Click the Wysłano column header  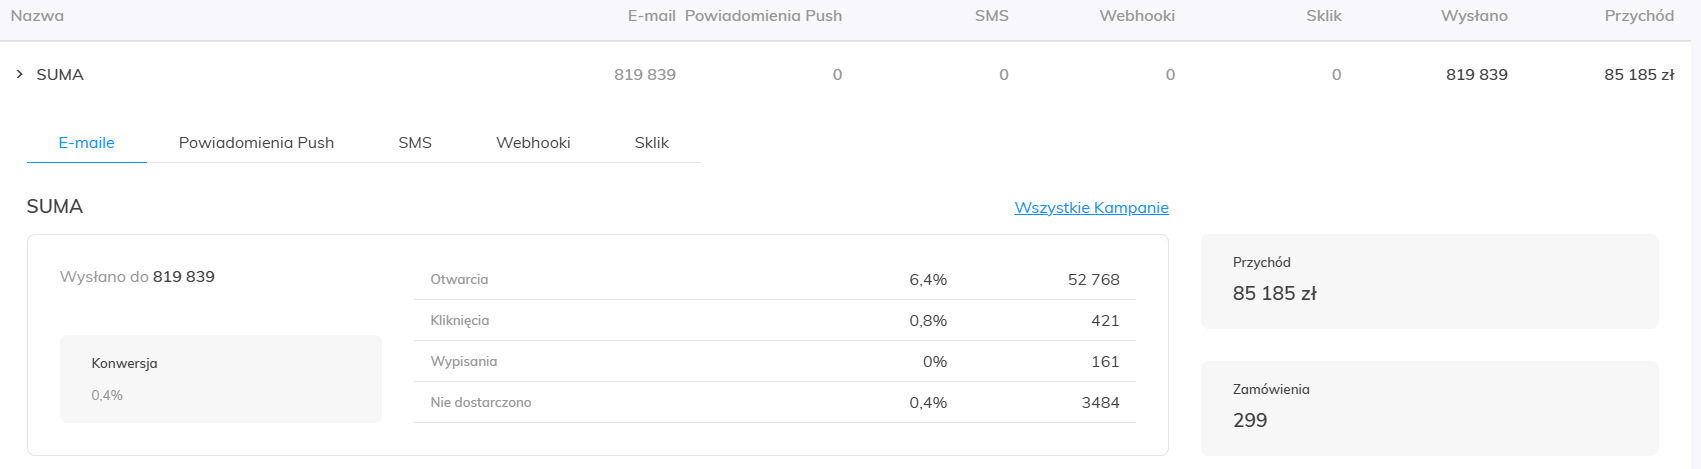pyautogui.click(x=1474, y=16)
